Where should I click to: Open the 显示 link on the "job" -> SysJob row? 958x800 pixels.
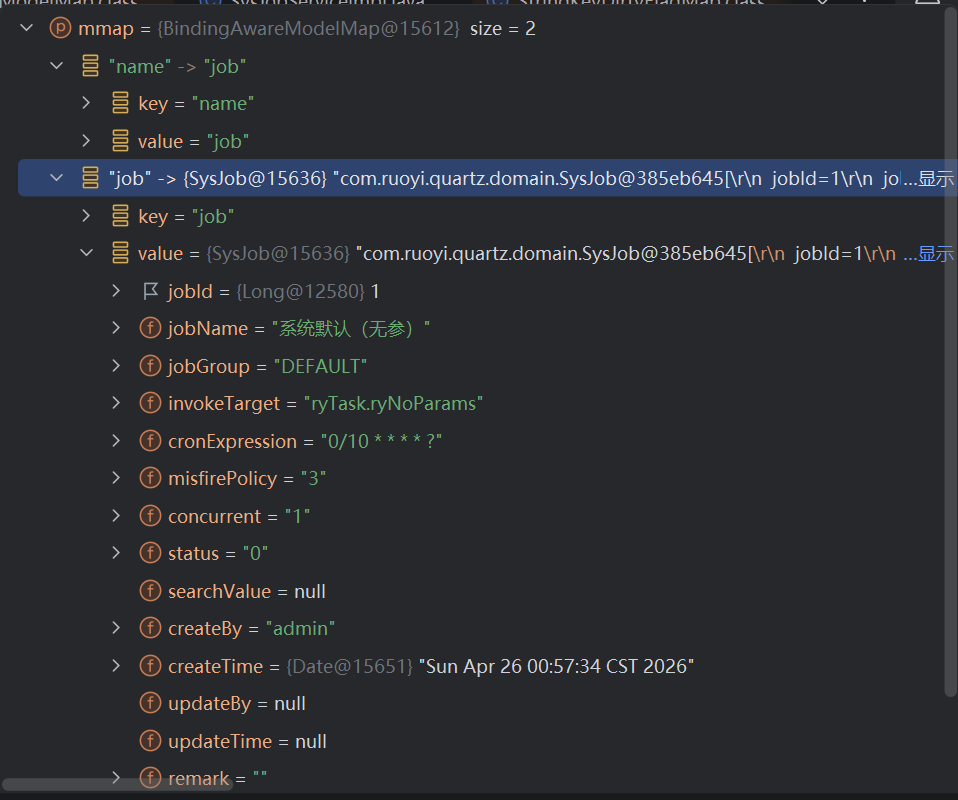pyautogui.click(x=929, y=178)
